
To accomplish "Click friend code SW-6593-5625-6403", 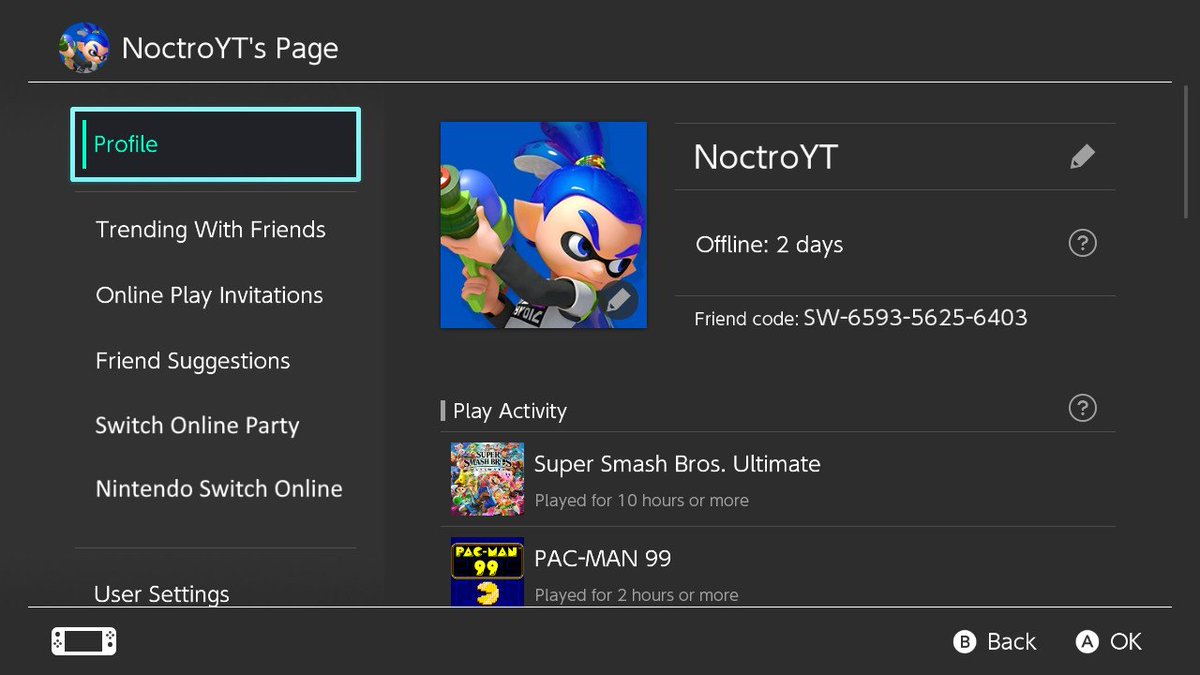I will click(x=915, y=318).
